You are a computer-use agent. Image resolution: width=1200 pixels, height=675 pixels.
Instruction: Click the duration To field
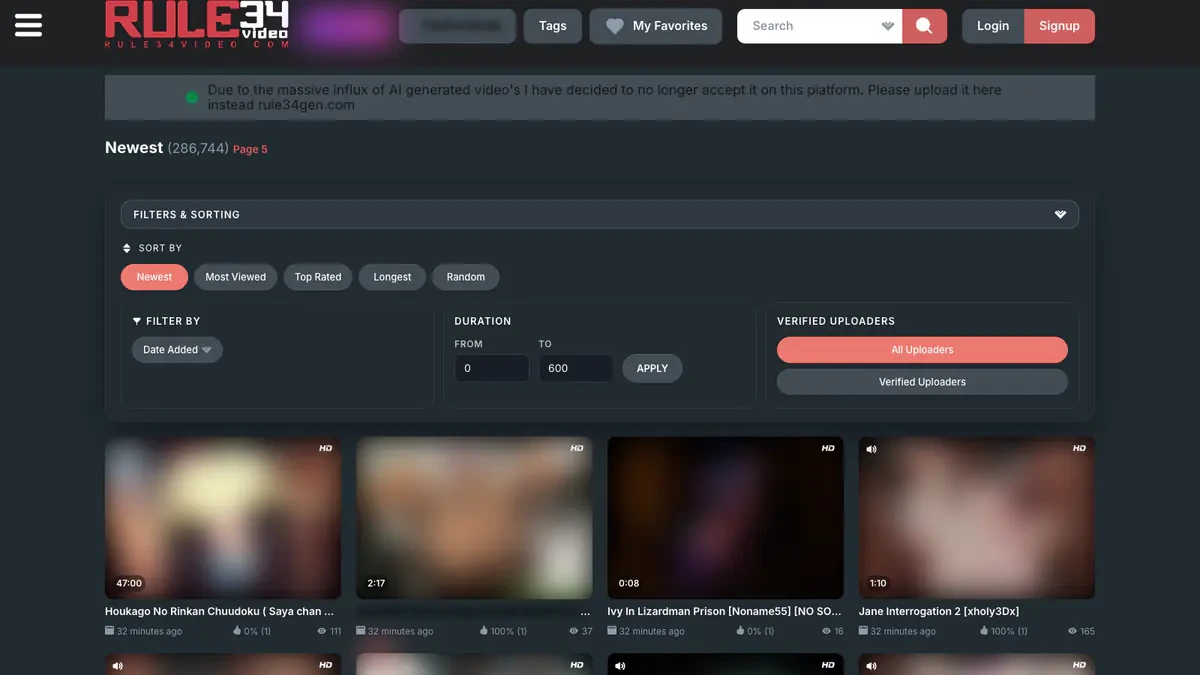576,368
